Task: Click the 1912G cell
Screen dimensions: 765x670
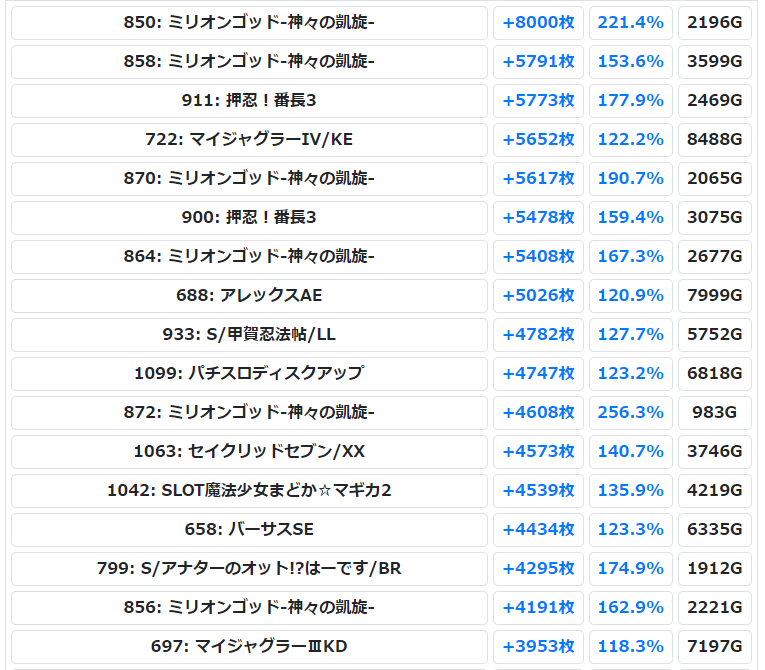Action: pos(715,569)
